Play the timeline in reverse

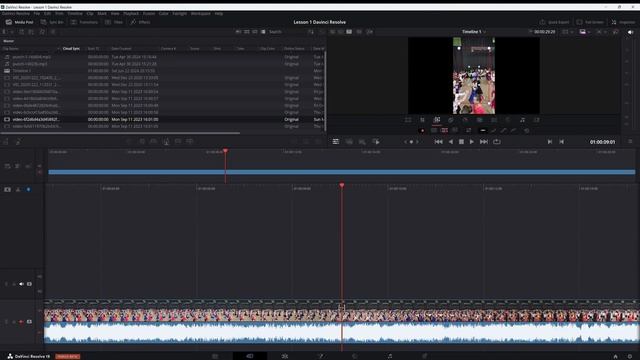(x=451, y=142)
